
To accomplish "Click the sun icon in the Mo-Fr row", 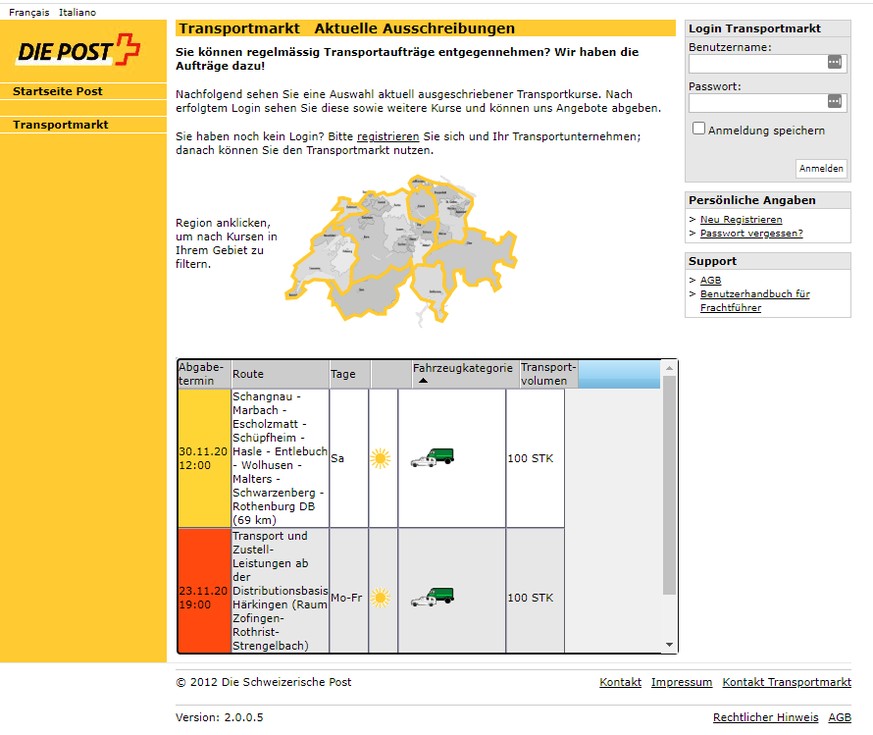I will point(380,597).
